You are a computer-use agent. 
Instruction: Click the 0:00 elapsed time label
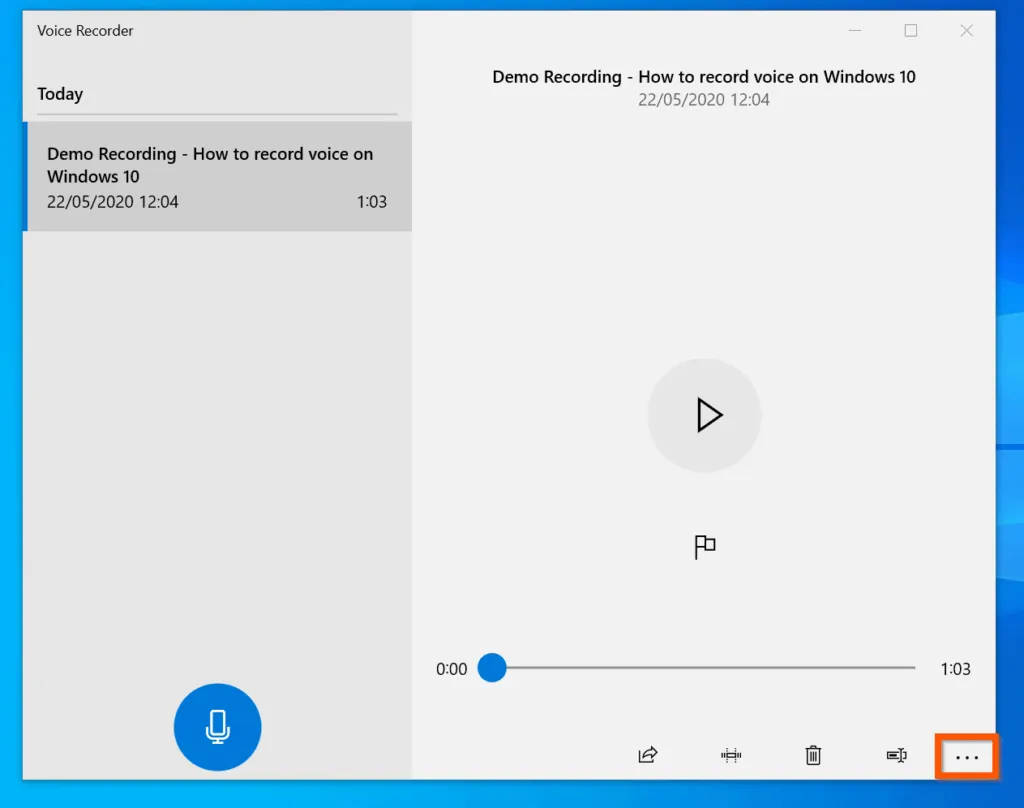[452, 669]
